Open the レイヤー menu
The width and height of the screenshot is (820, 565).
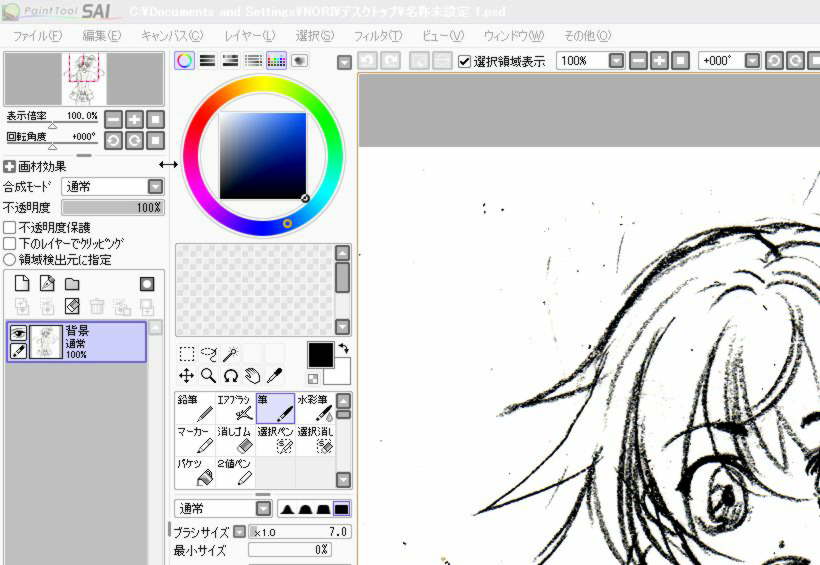(250, 36)
